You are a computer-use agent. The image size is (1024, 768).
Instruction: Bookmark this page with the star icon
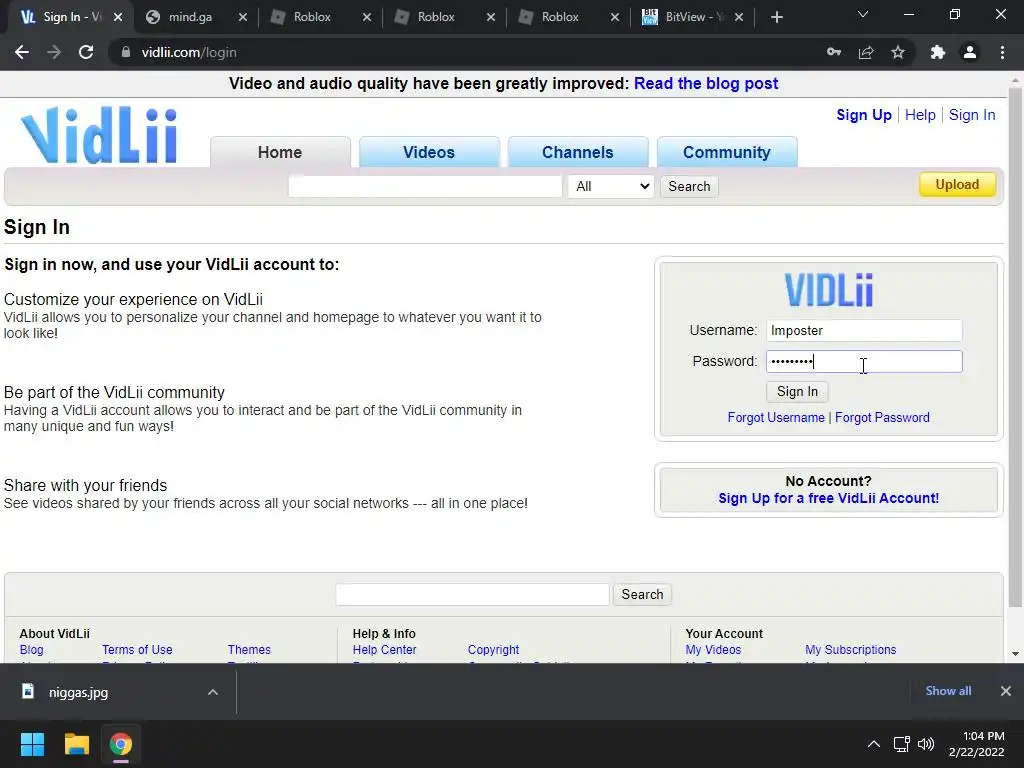pyautogui.click(x=898, y=52)
